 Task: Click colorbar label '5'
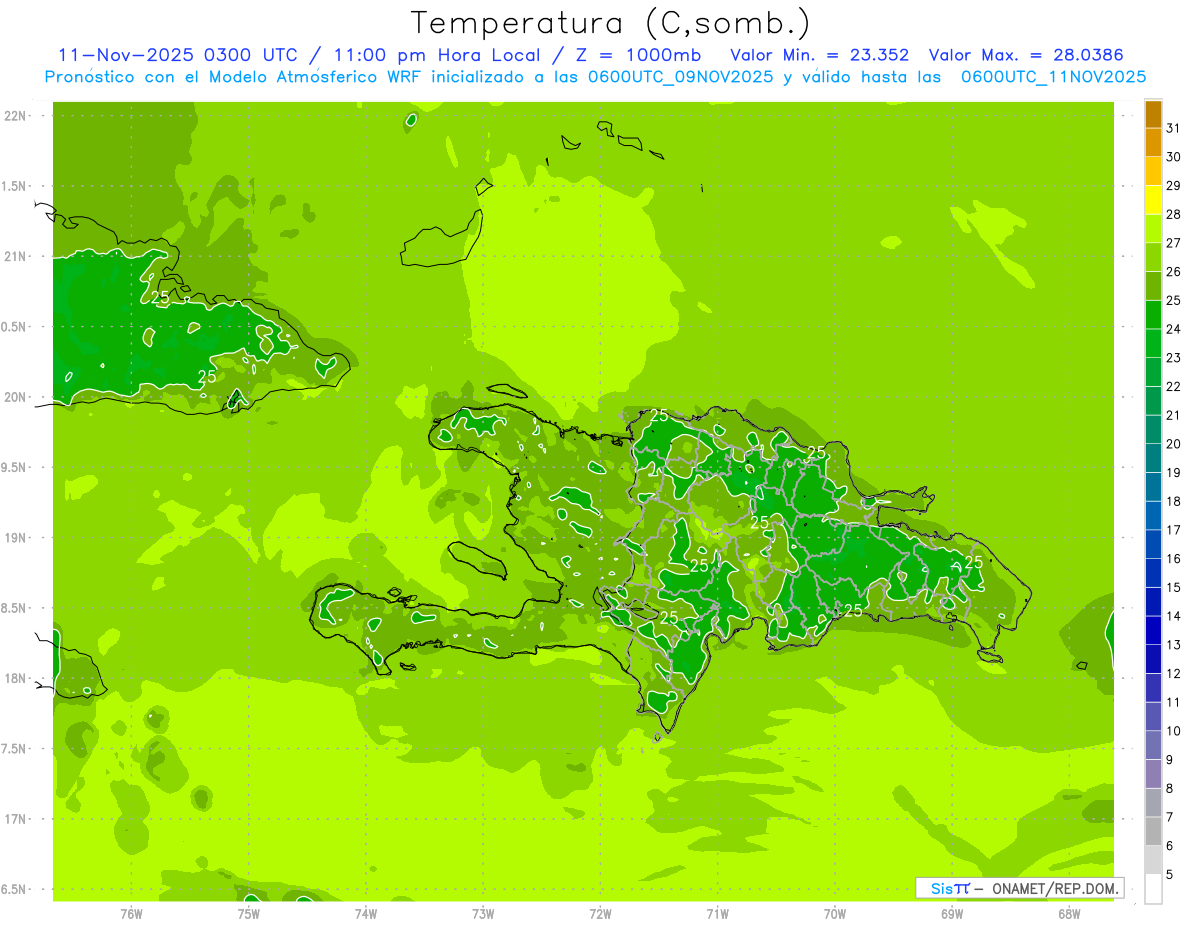[1170, 875]
